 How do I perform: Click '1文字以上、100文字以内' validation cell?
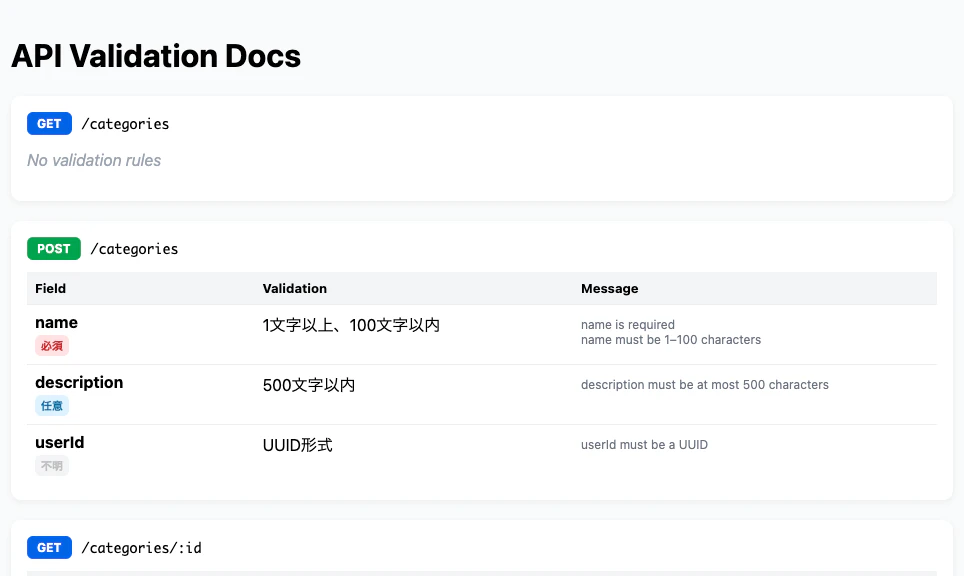click(x=351, y=325)
